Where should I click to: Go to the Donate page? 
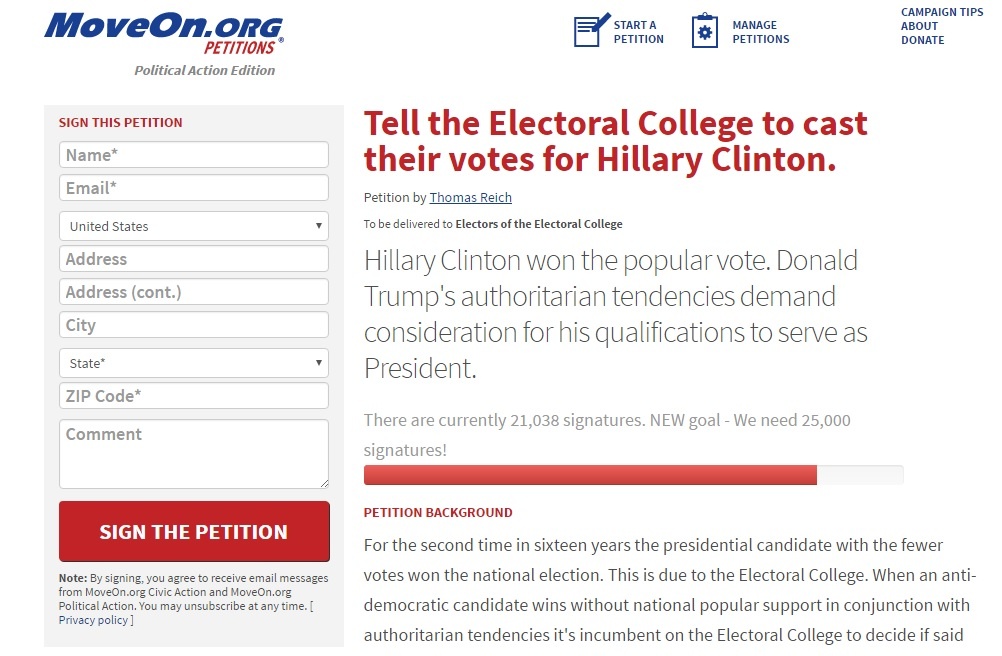point(922,40)
